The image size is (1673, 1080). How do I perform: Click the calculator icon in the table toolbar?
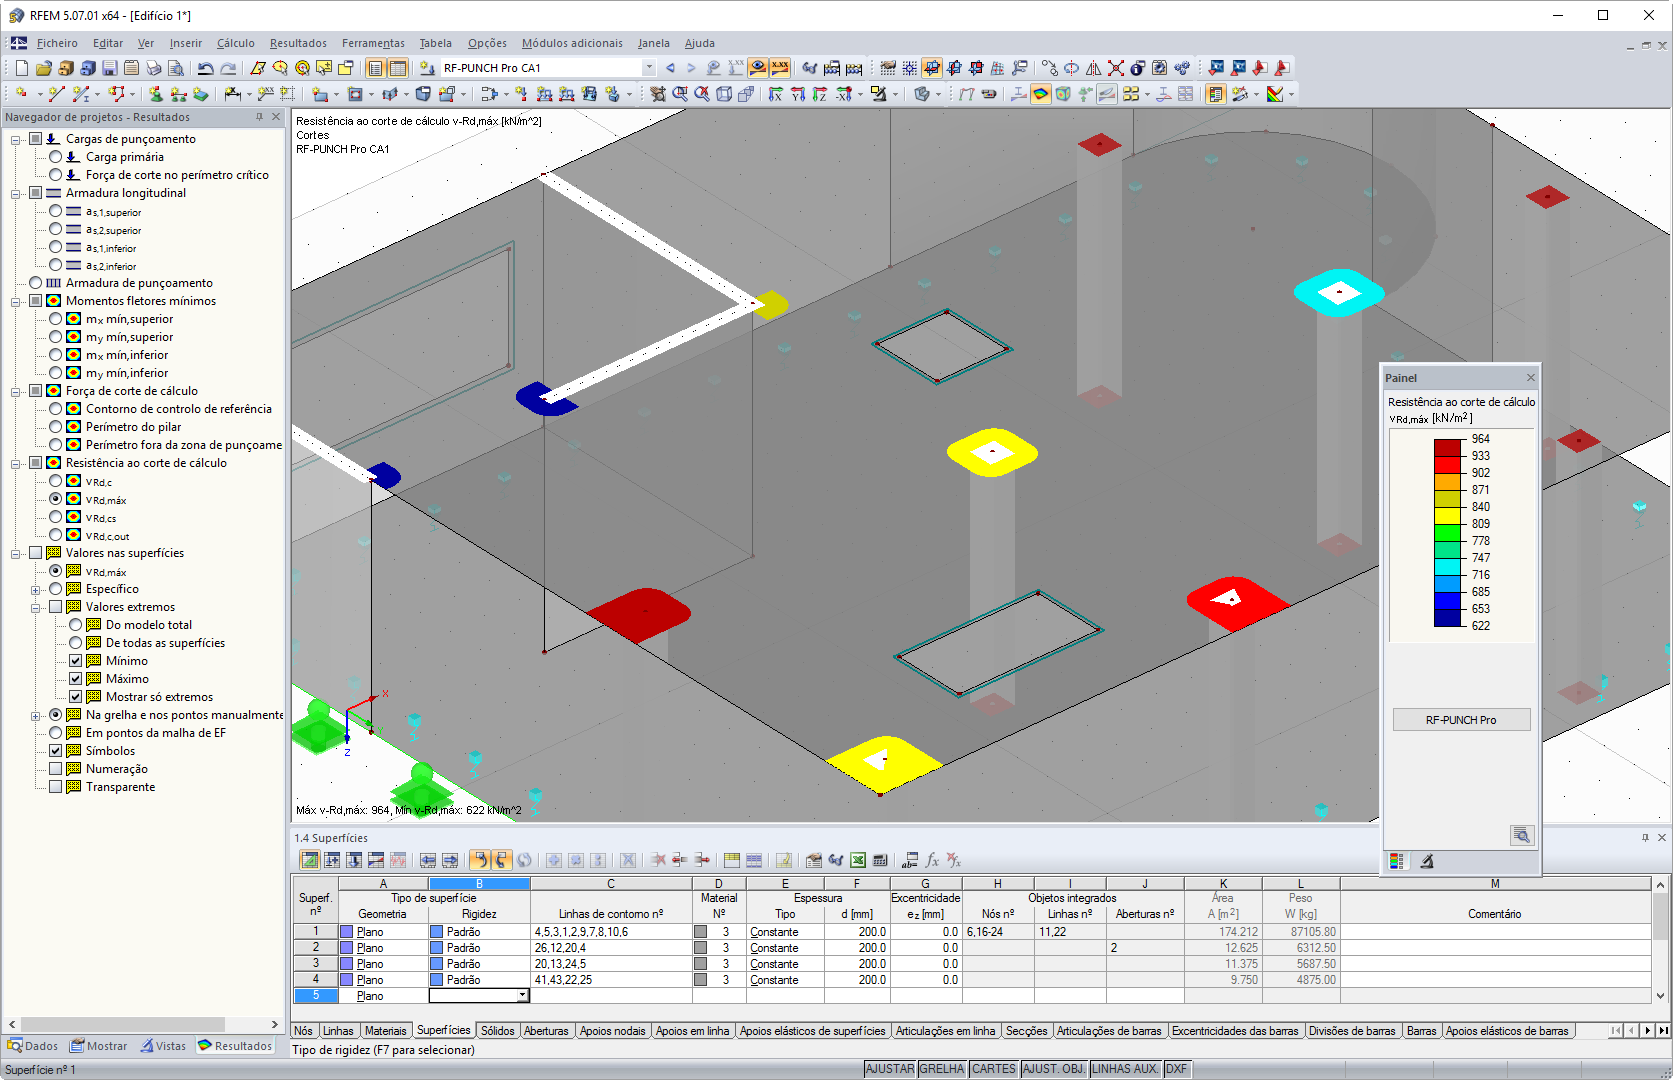(878, 860)
